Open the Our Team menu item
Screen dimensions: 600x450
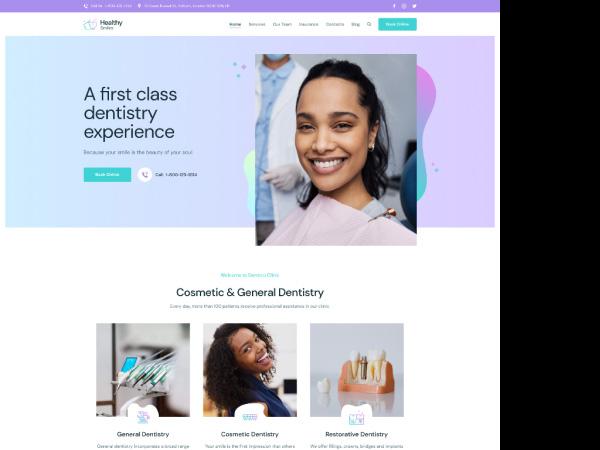(x=282, y=24)
